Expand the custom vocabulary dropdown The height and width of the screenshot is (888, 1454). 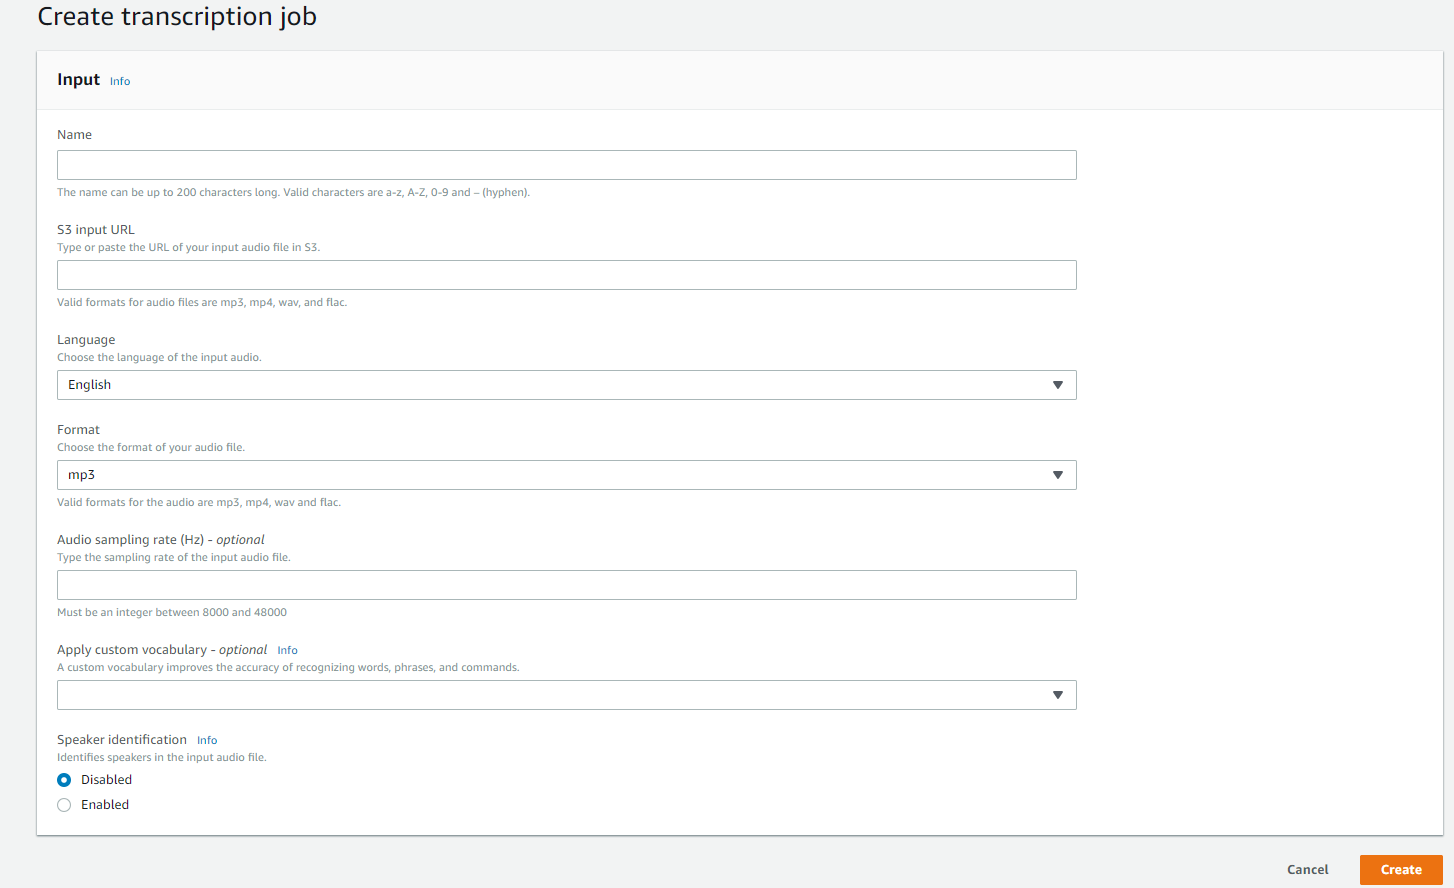pyautogui.click(x=566, y=695)
